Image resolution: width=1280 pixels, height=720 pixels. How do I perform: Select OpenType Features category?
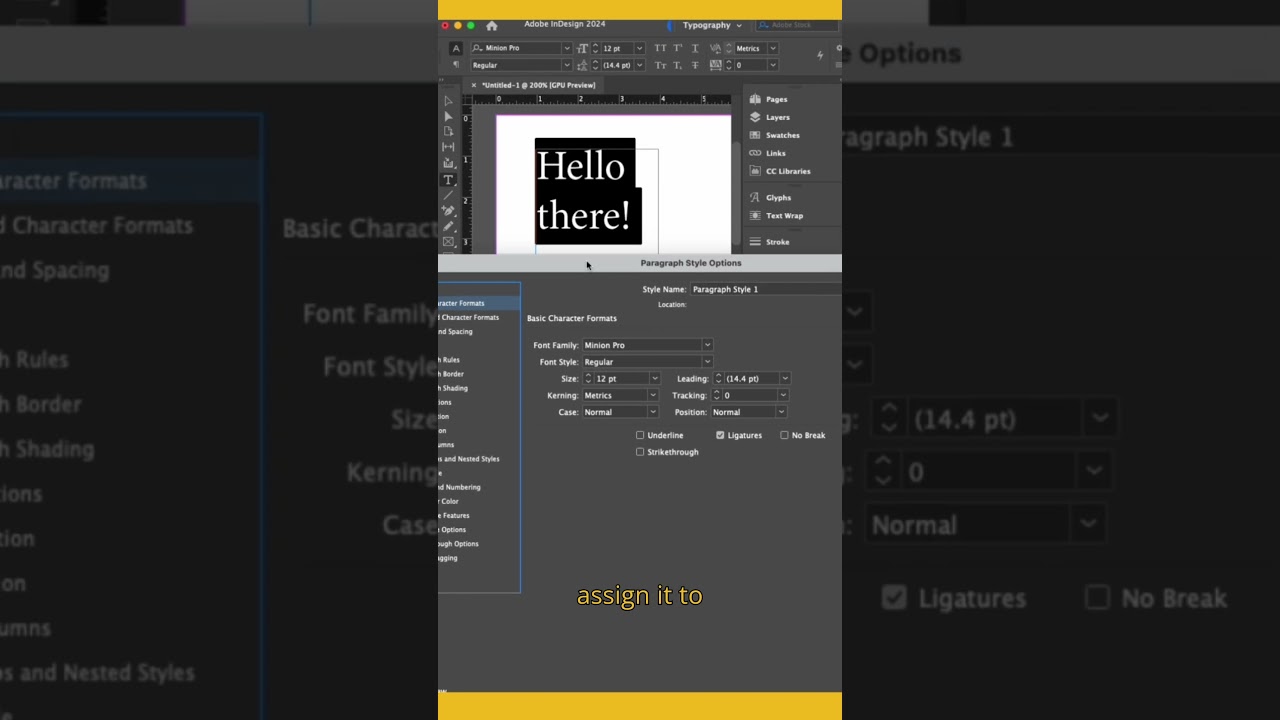click(x=479, y=515)
